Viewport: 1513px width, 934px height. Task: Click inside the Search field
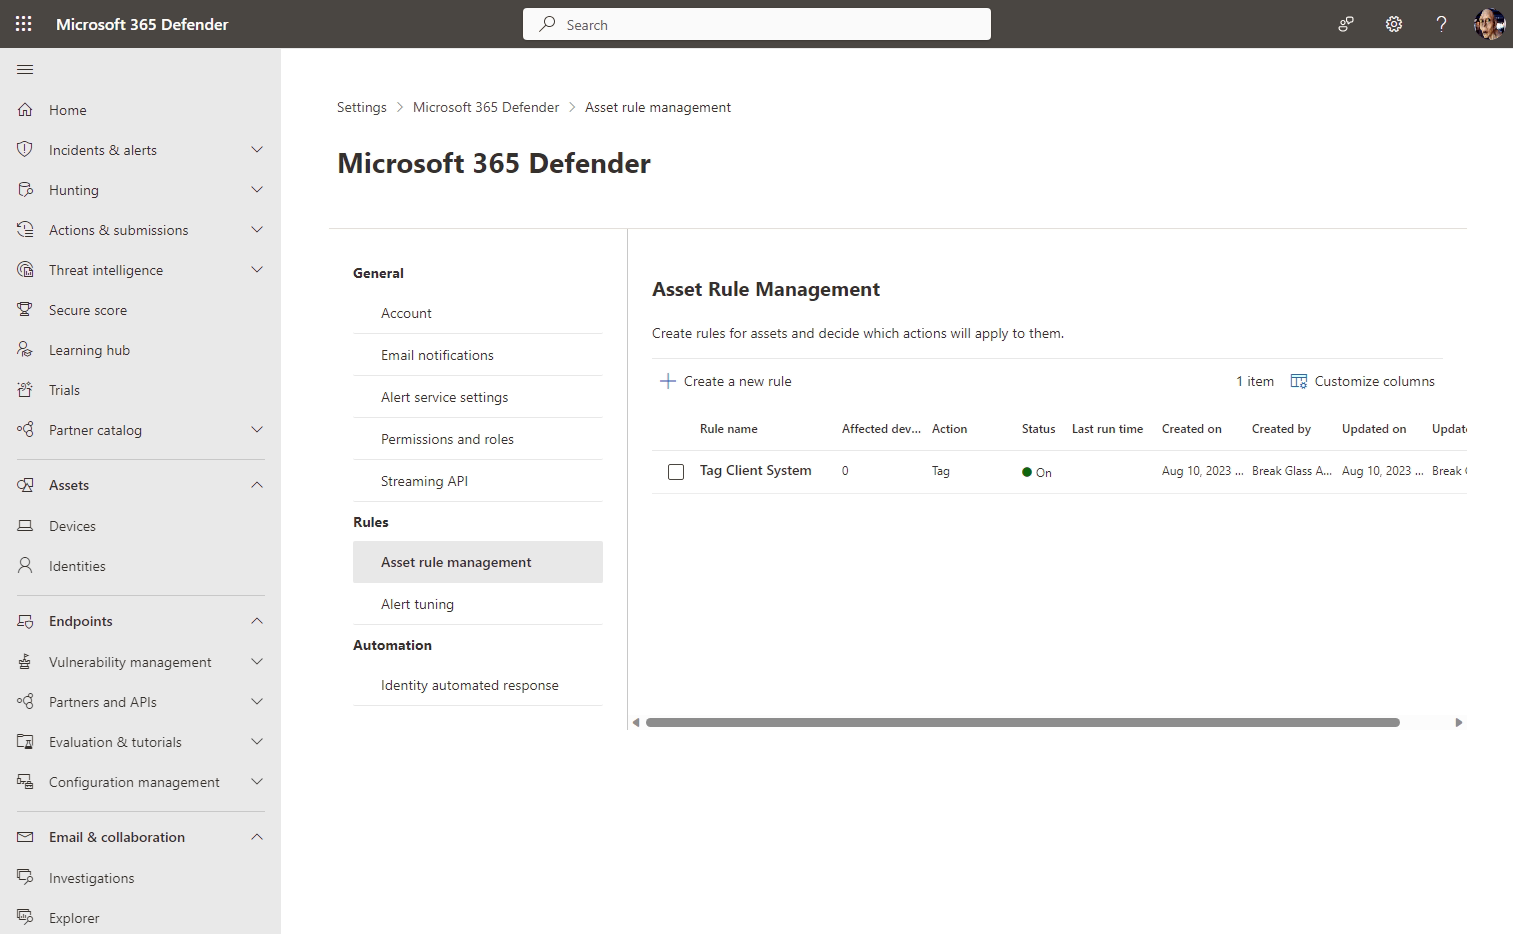click(x=757, y=23)
